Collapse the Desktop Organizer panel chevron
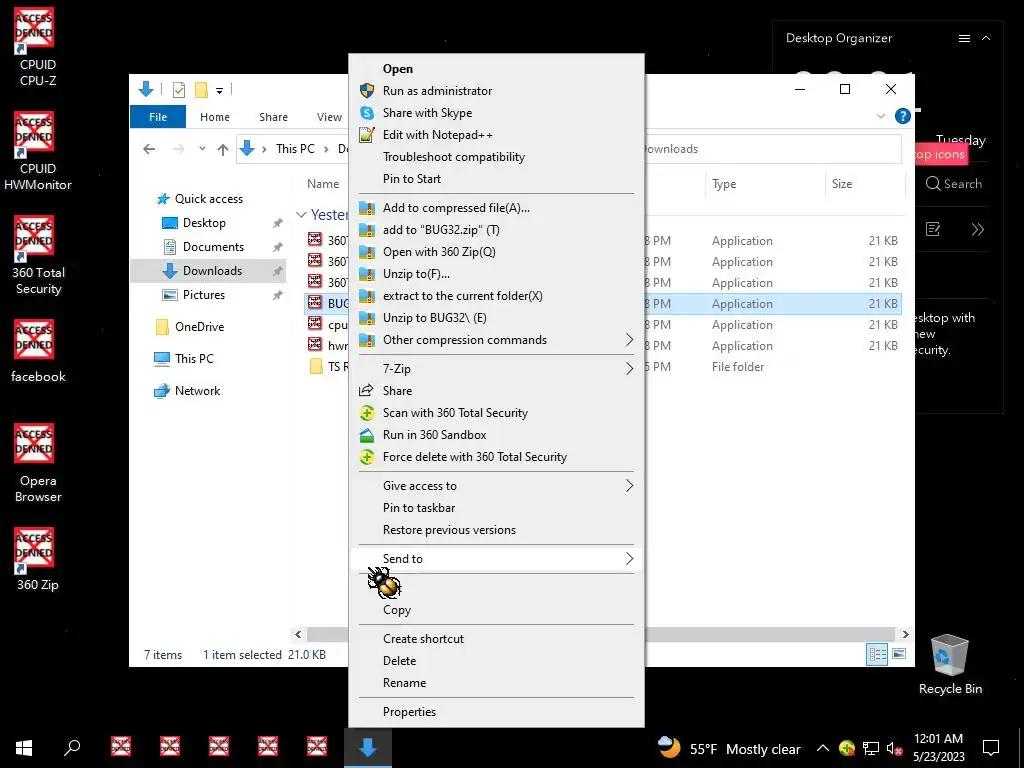Viewport: 1024px width, 768px height. (x=986, y=39)
